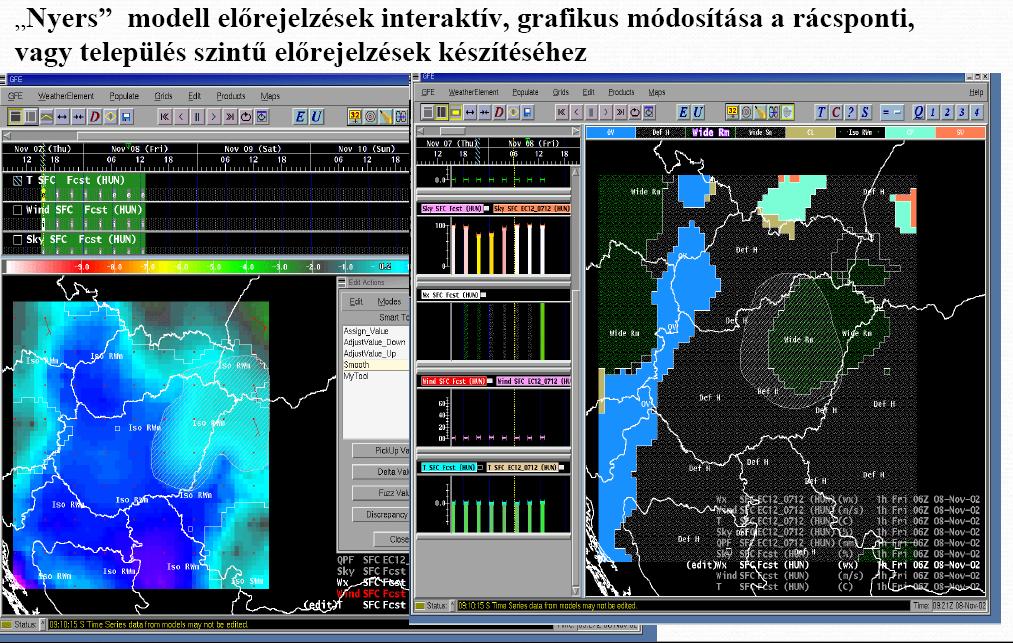1013x643 pixels.
Task: Select the pencil tool in left GFE window
Action: point(386,117)
